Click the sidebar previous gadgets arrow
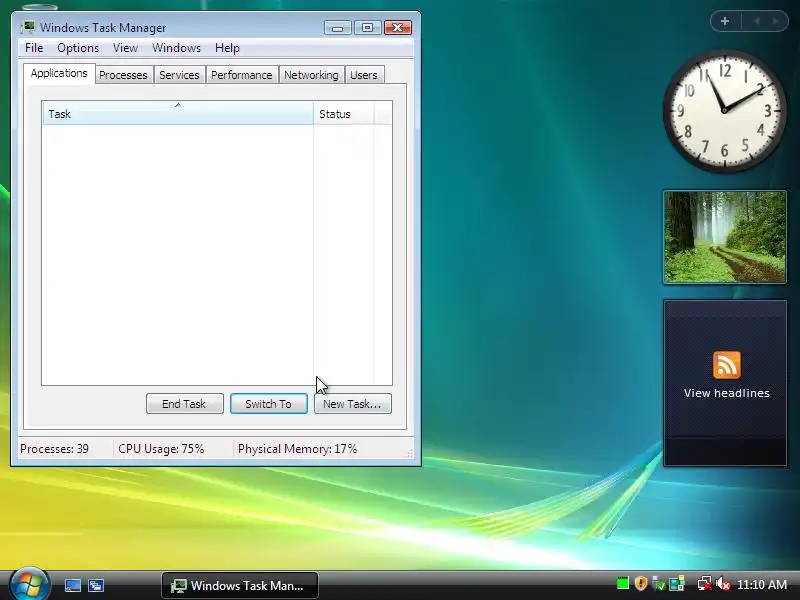This screenshot has width=800, height=600. coord(757,21)
